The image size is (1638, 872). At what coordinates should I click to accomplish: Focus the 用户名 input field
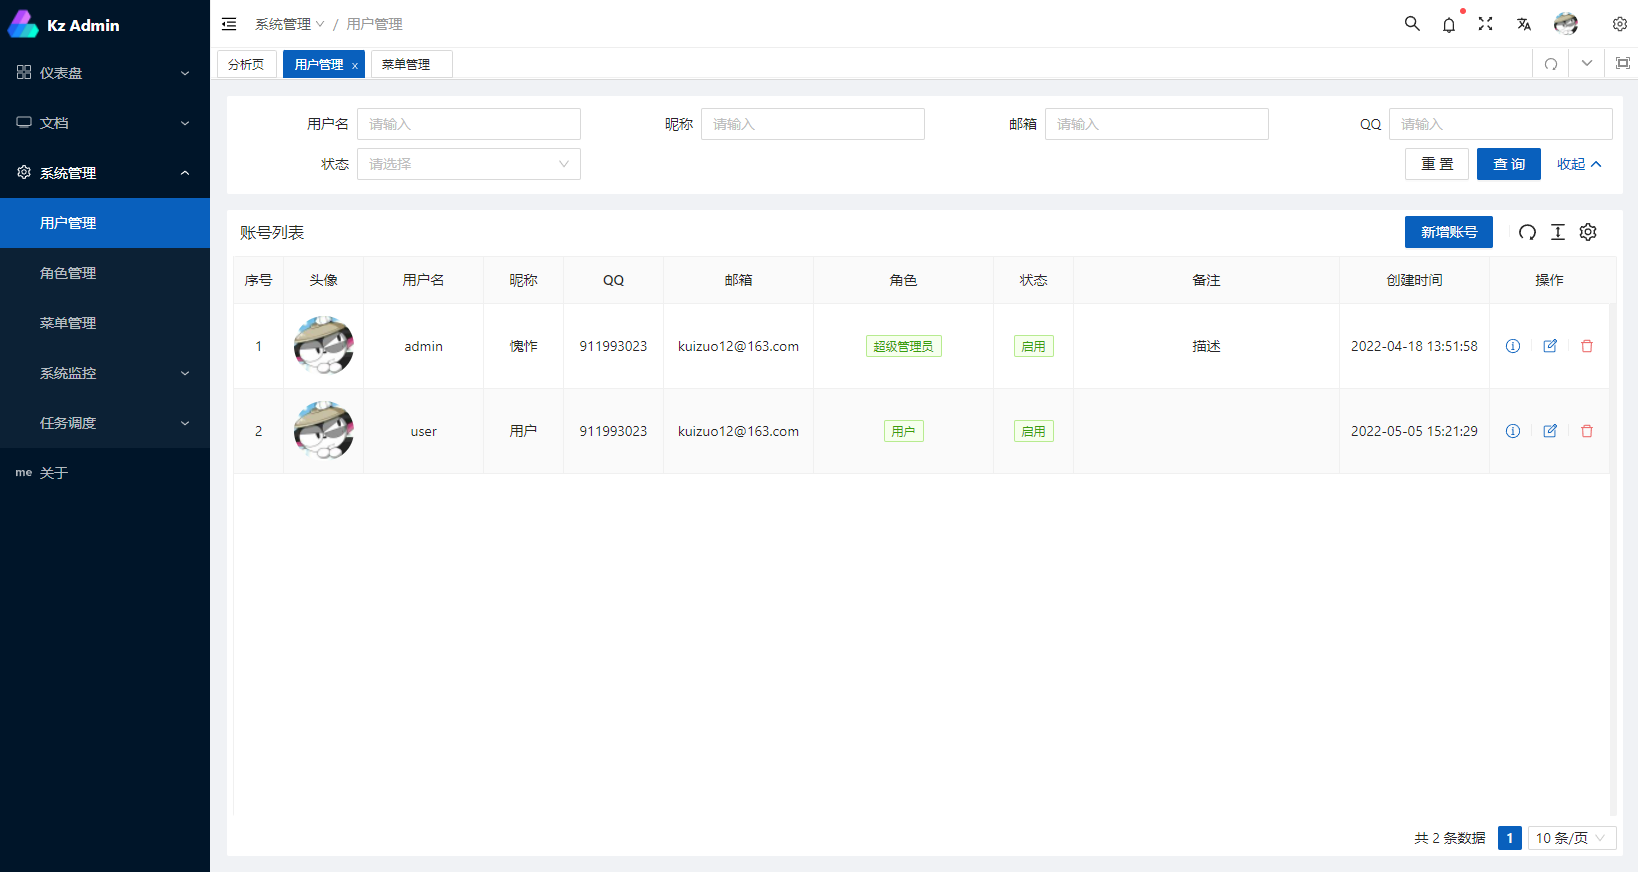468,124
